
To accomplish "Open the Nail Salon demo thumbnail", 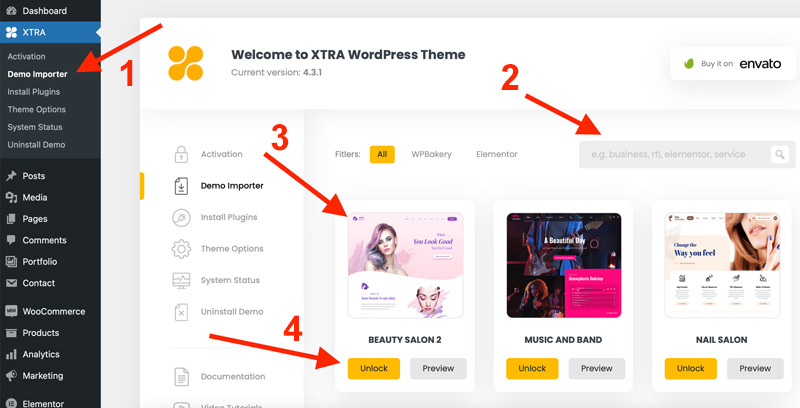I will [722, 265].
